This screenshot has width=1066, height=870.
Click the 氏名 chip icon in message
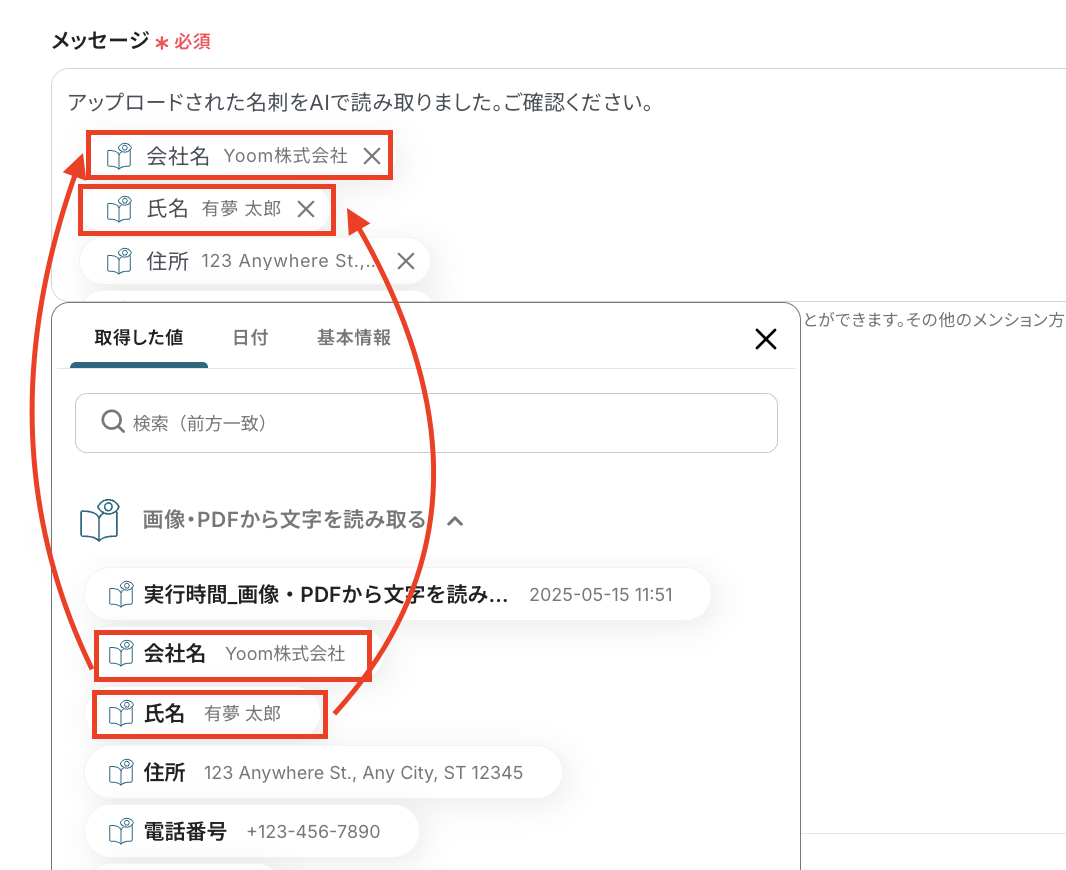tap(120, 209)
